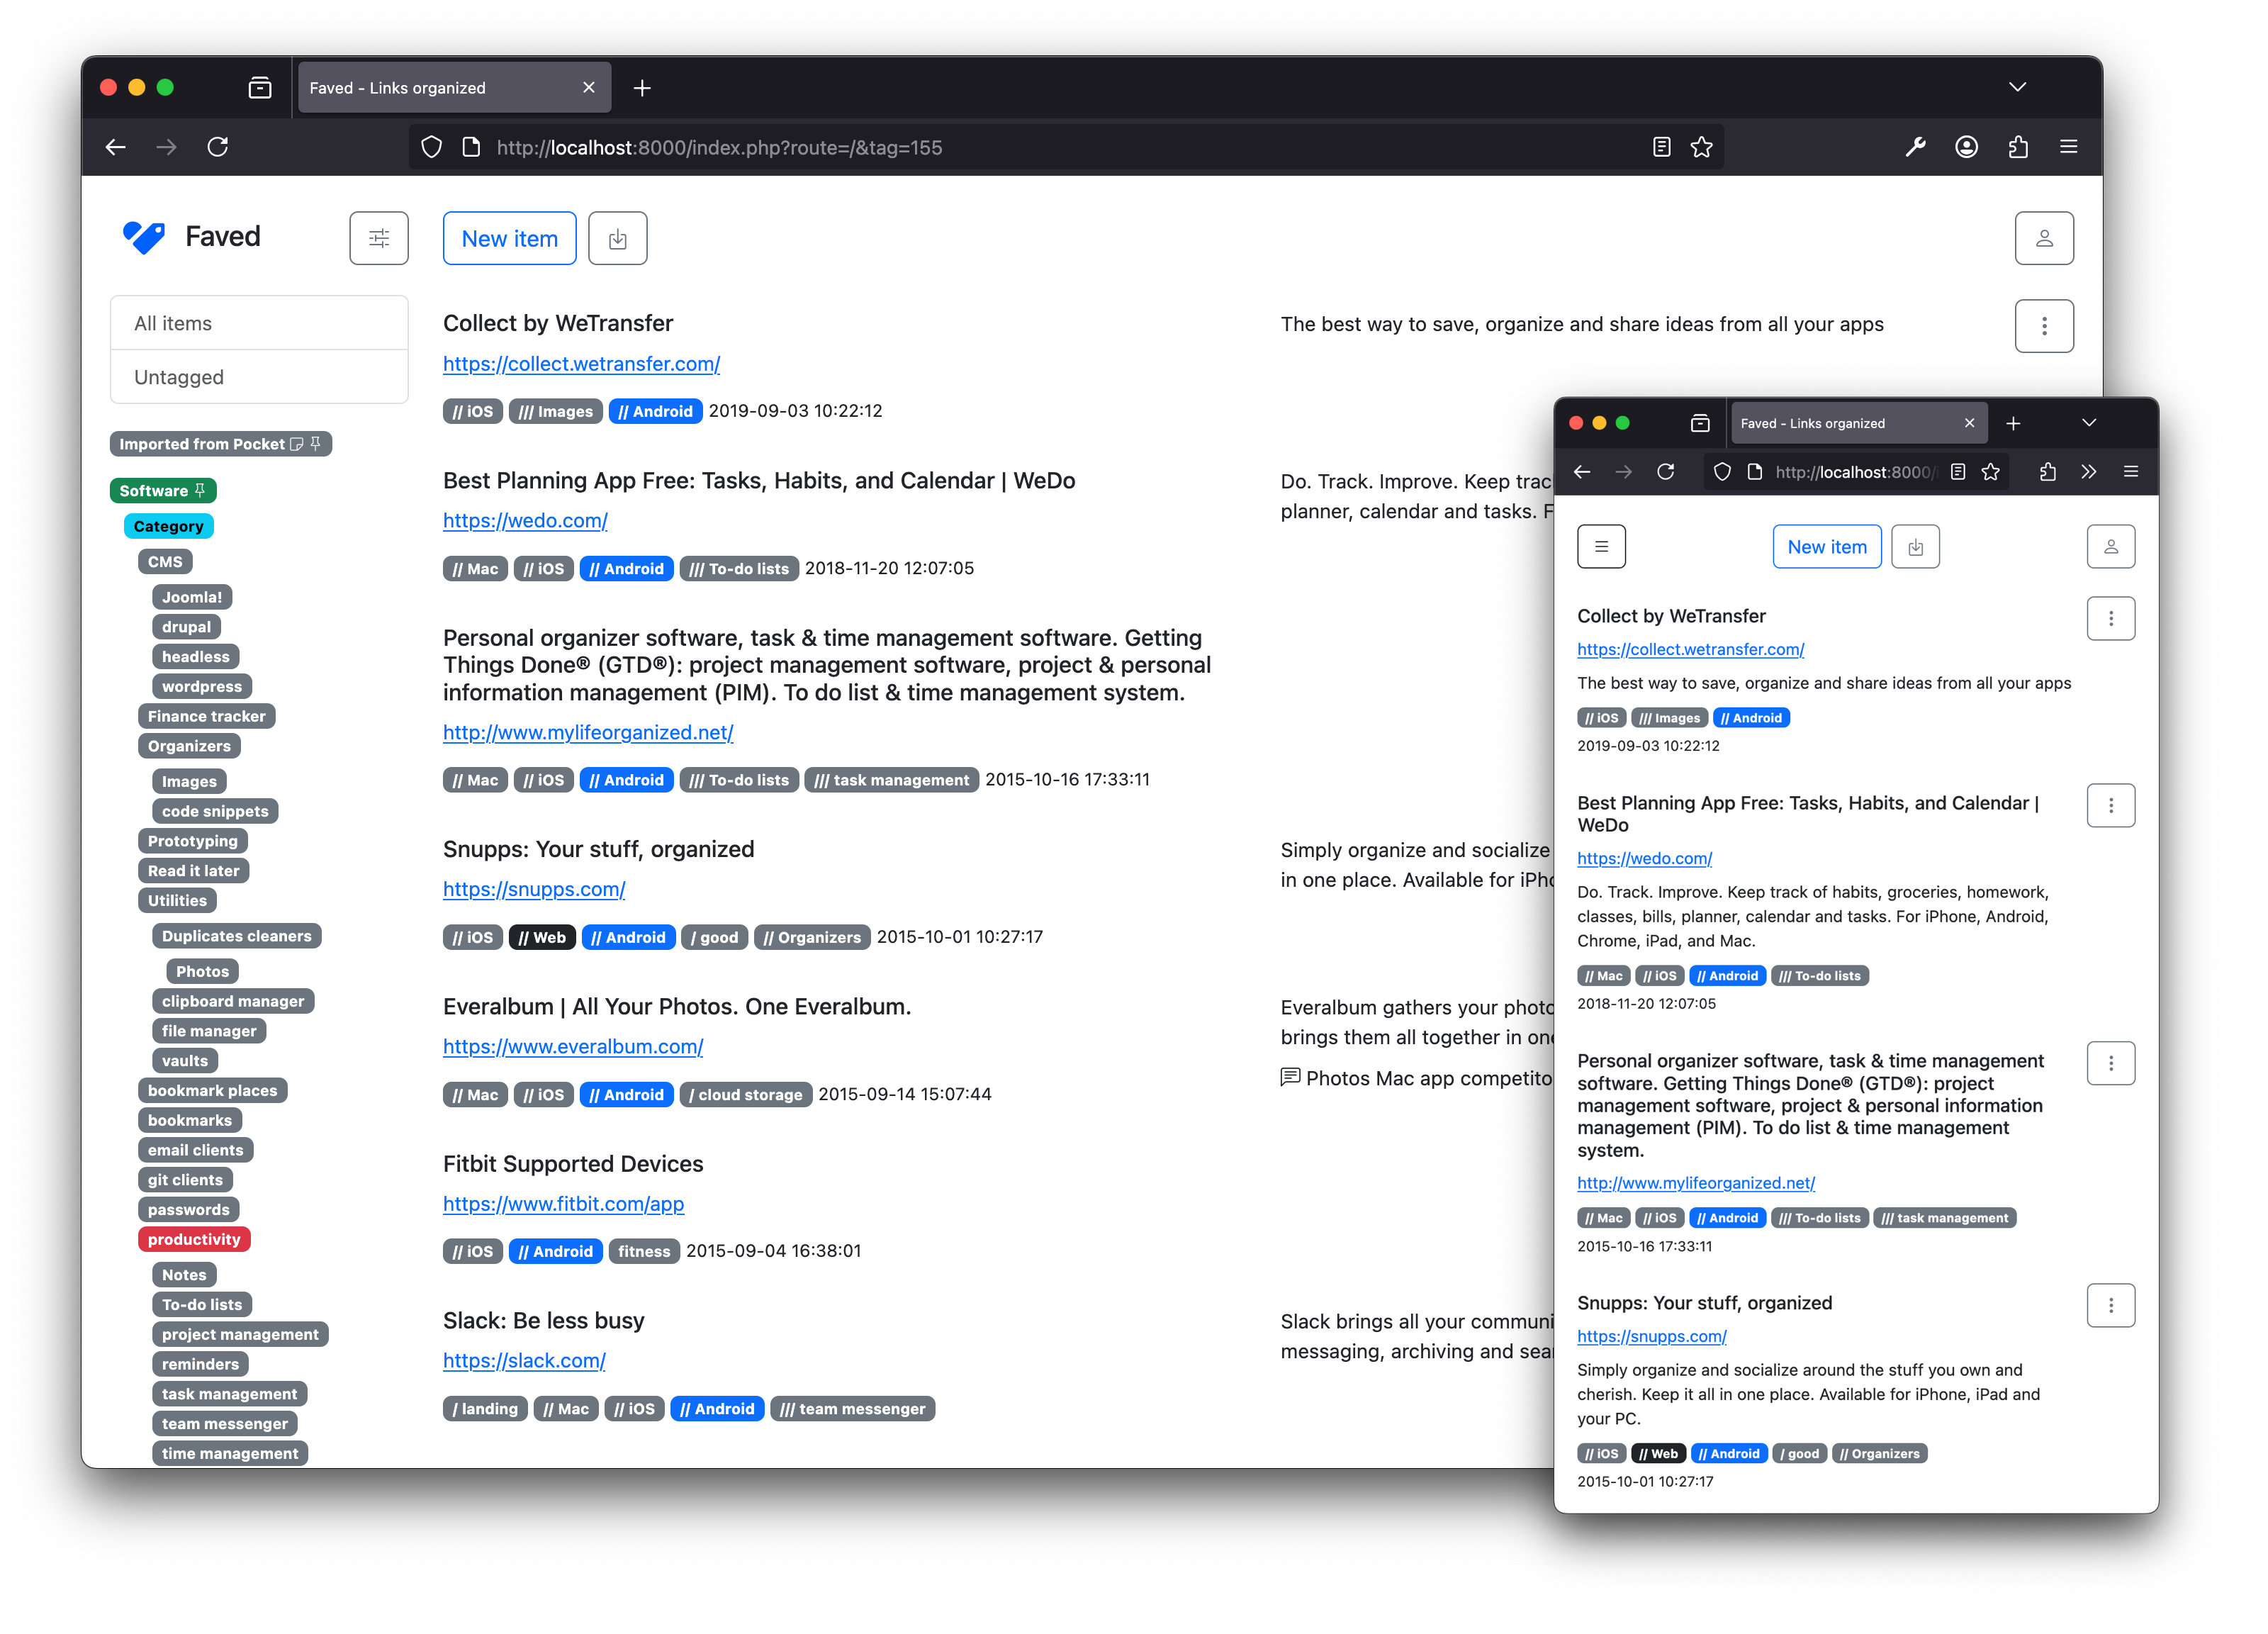Select the red productivity tag in sidebar
Screen dimensions: 2268x1634
[194, 1239]
